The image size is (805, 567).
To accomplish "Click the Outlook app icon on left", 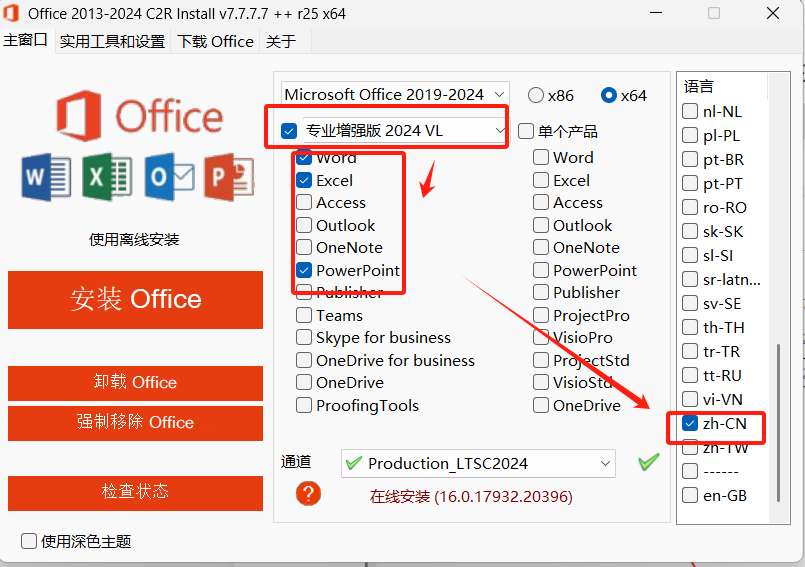I will tap(169, 177).
